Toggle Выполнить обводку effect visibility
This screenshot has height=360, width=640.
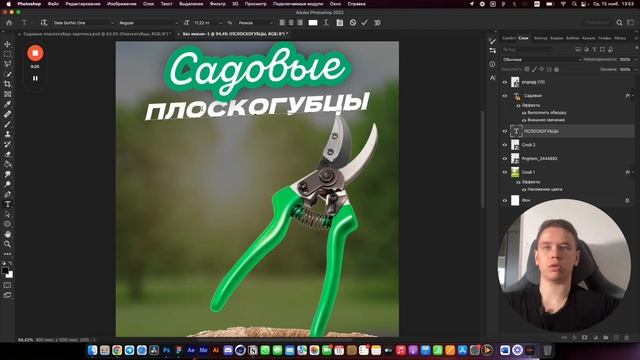coord(524,113)
